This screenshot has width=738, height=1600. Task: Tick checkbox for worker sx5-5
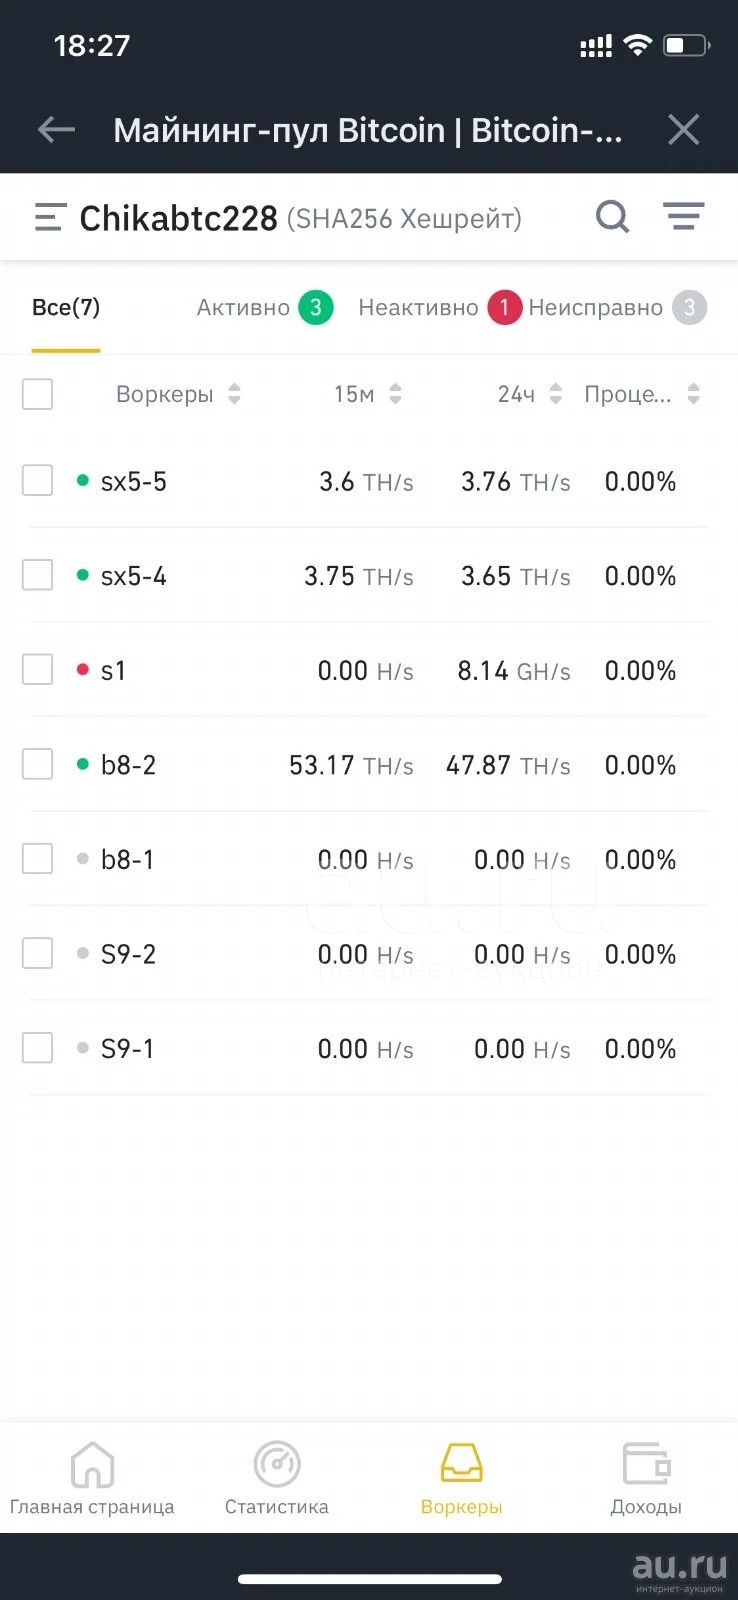tap(37, 480)
